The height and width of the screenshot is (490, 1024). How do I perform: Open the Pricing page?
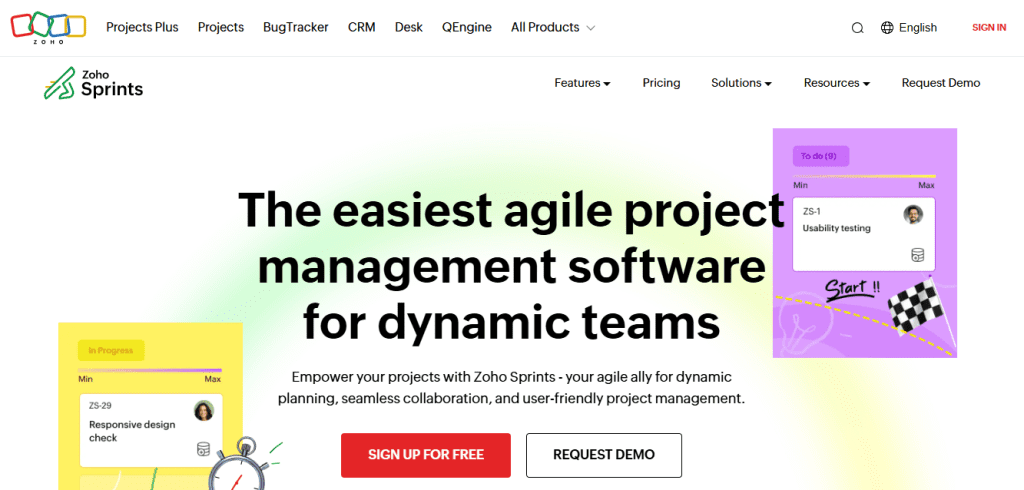coord(661,83)
